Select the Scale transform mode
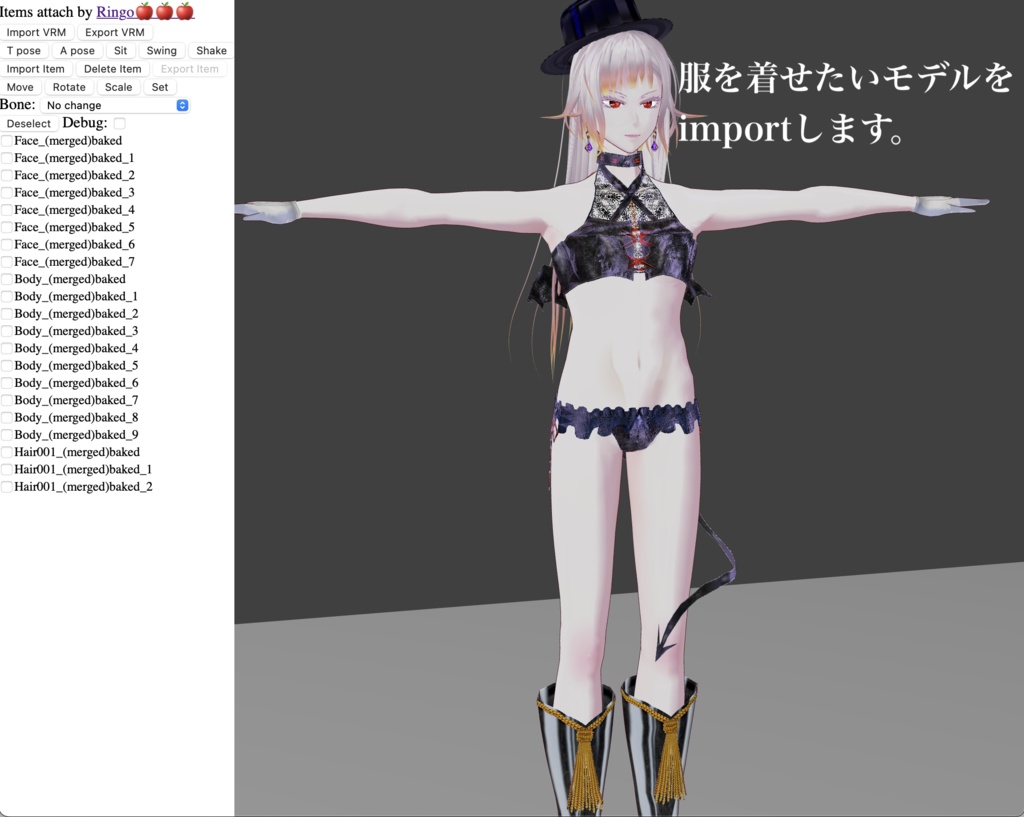1024x817 pixels. (118, 87)
